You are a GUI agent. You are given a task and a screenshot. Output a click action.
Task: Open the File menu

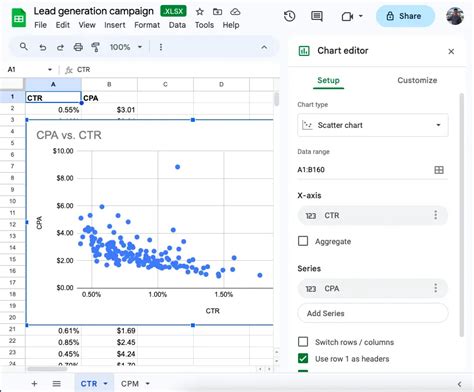(40, 25)
